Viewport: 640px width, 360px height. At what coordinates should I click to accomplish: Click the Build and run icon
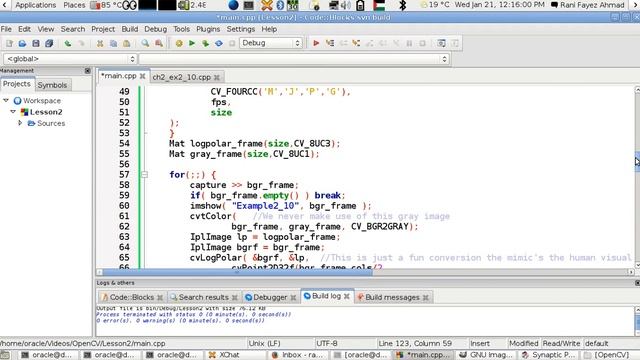[205, 43]
